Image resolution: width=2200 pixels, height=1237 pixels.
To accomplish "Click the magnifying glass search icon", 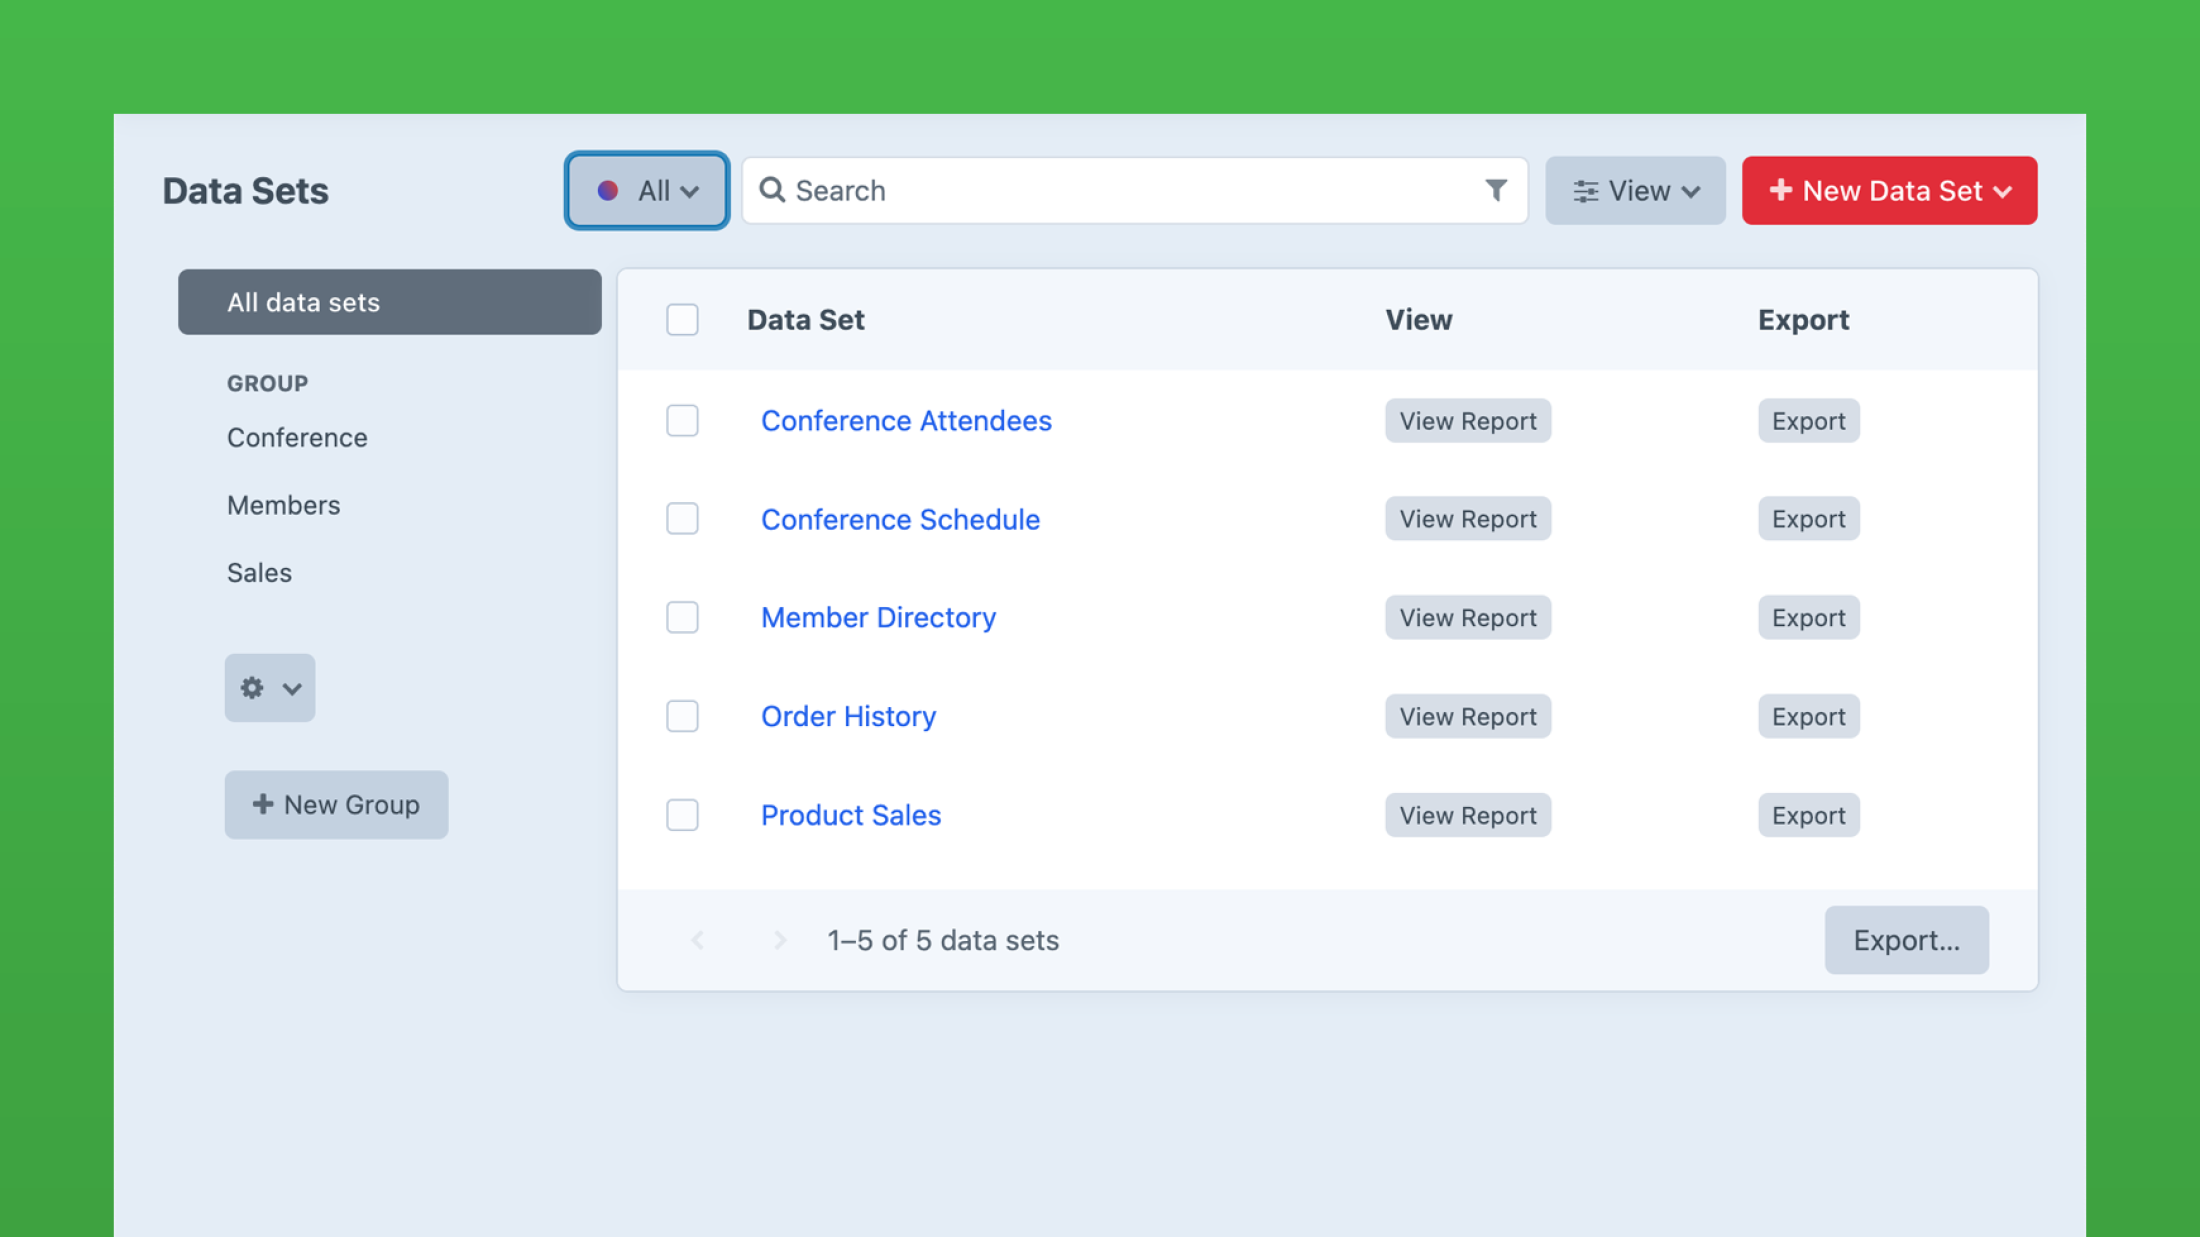I will [772, 190].
